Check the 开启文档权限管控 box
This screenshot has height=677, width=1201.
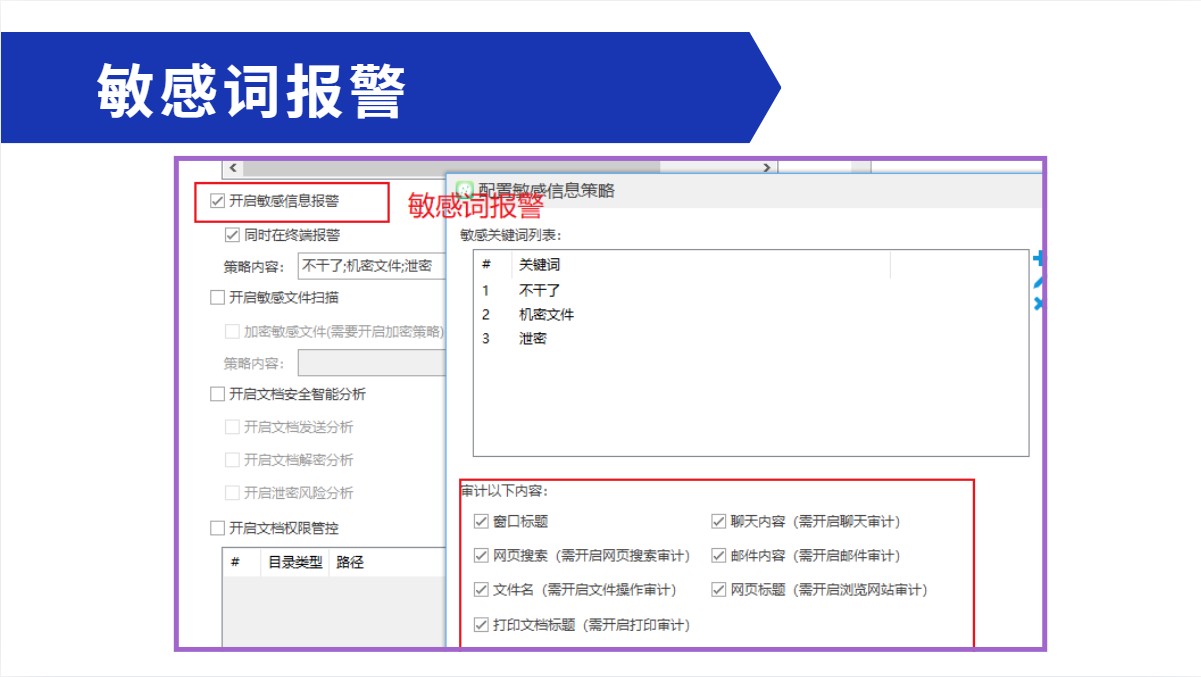click(218, 528)
